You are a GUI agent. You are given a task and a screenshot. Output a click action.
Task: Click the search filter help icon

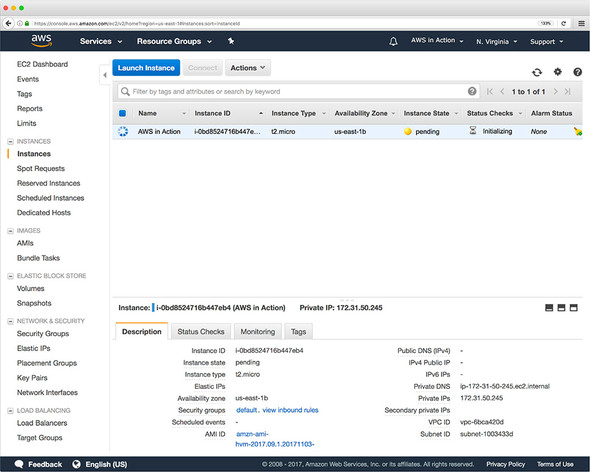472,91
